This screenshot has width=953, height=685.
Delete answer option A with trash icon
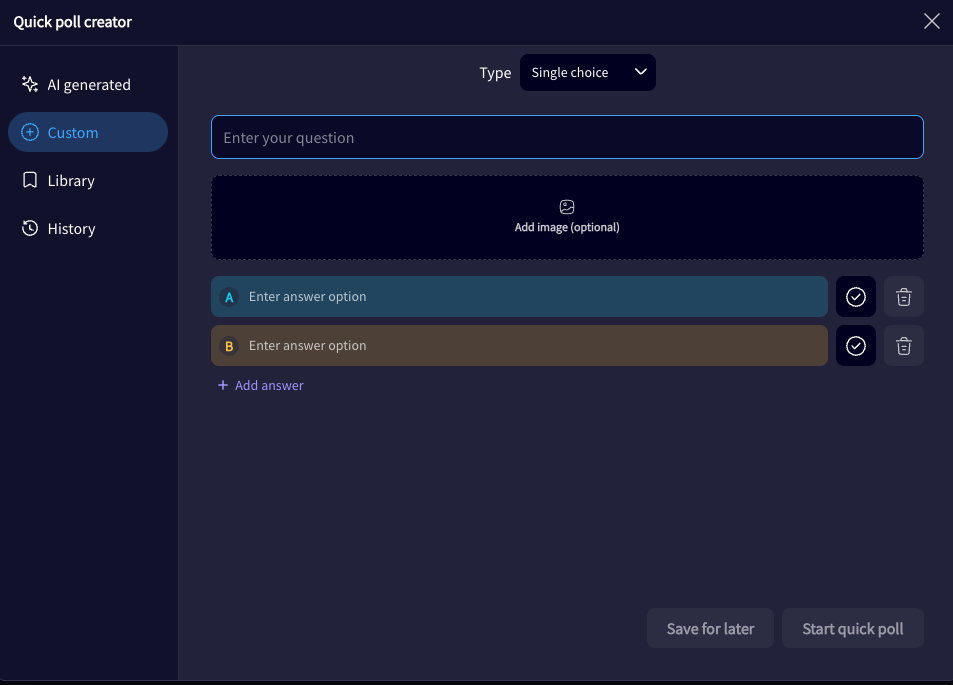tap(903, 297)
